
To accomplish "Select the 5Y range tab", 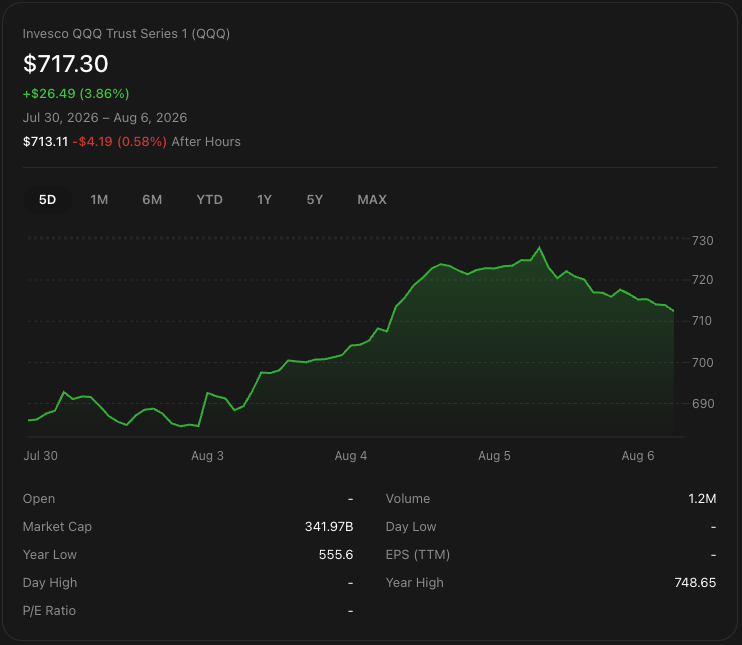I will [315, 200].
